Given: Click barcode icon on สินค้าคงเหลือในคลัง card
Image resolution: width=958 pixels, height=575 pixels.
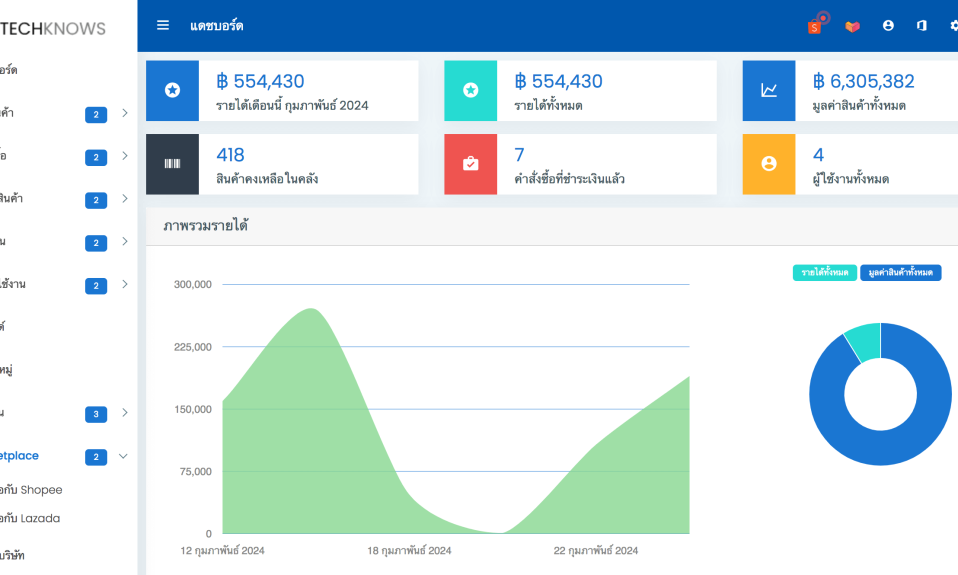Looking at the screenshot, I should pyautogui.click(x=172, y=164).
